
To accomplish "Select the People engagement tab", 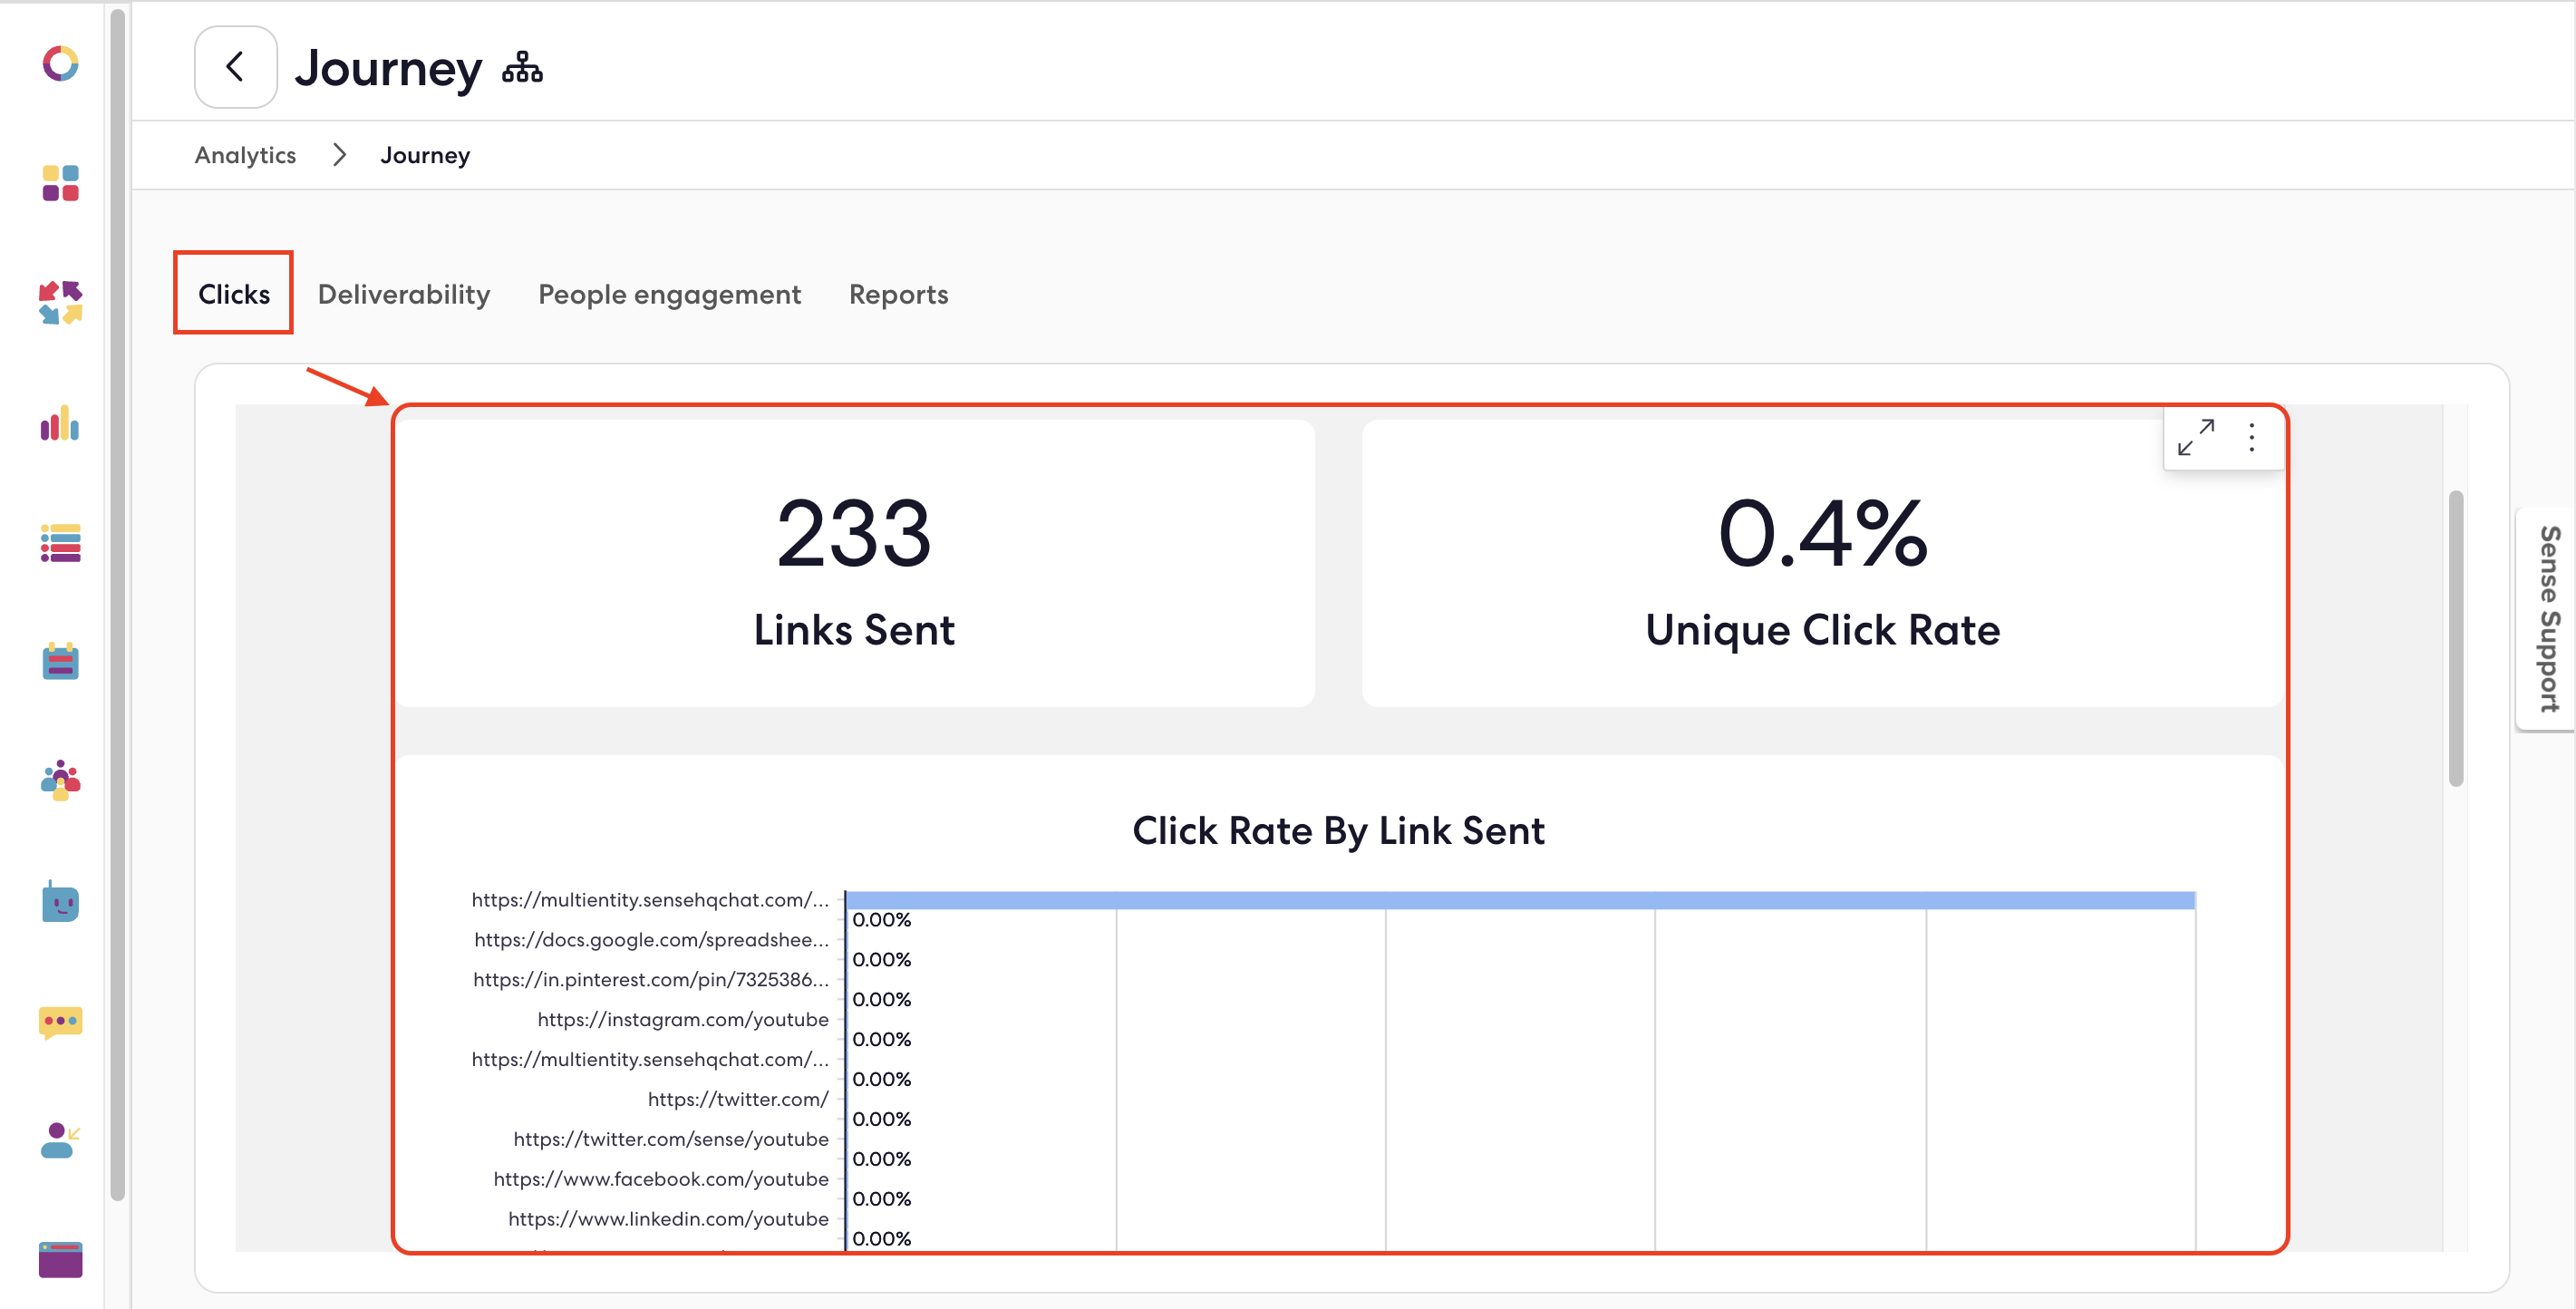I will [x=669, y=293].
